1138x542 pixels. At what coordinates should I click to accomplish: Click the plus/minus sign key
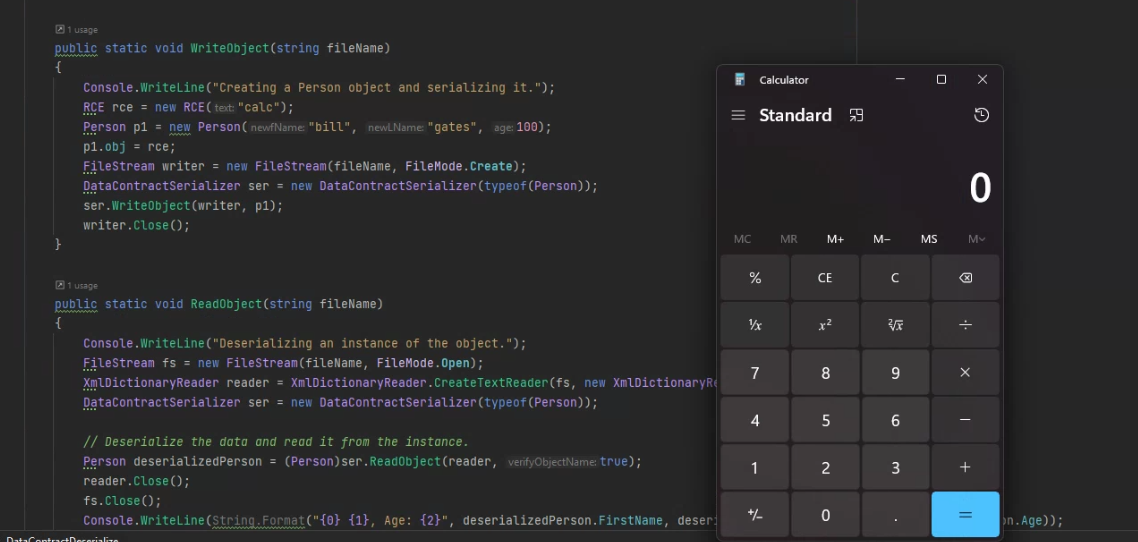pyautogui.click(x=755, y=515)
